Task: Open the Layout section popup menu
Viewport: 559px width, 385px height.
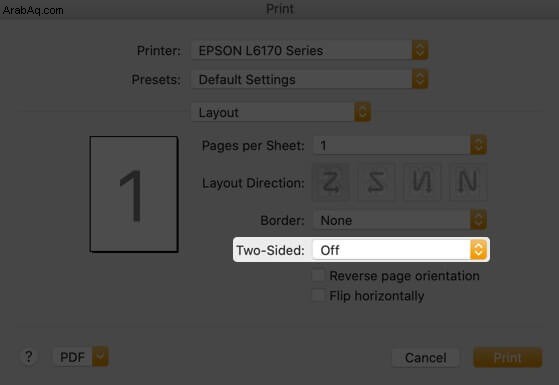Action: [281, 112]
